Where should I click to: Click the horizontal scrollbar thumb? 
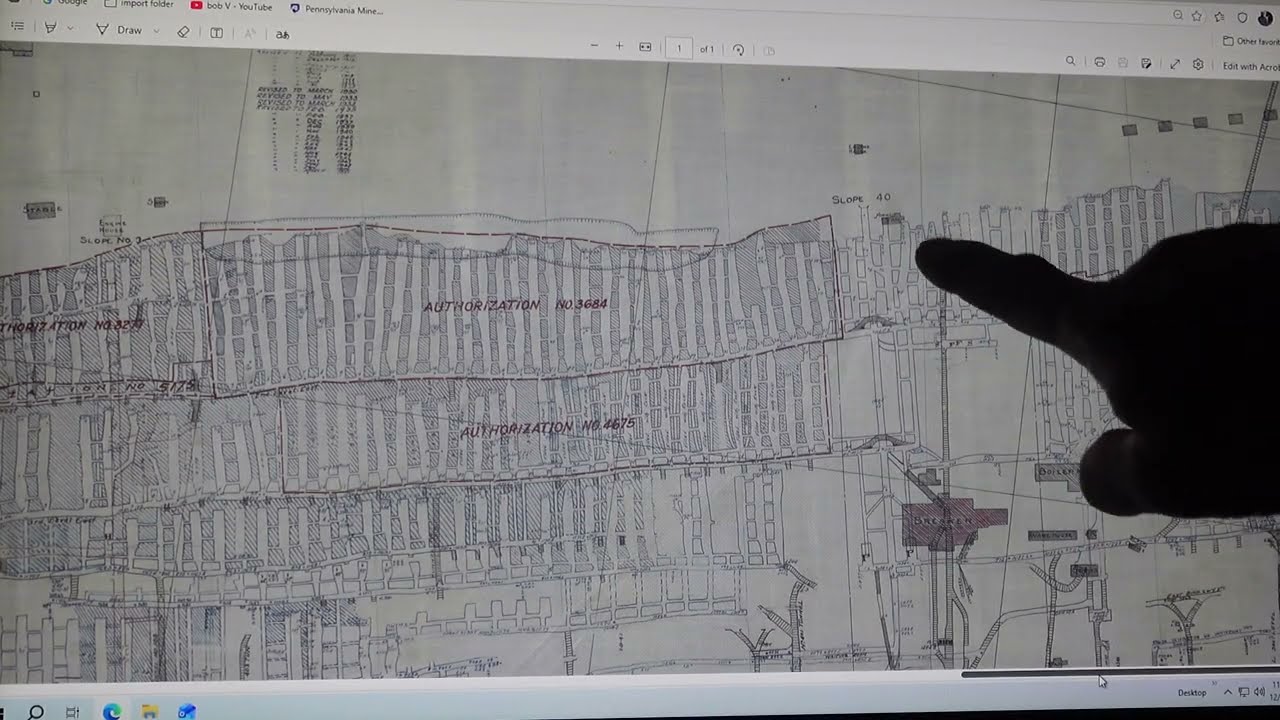(1120, 673)
